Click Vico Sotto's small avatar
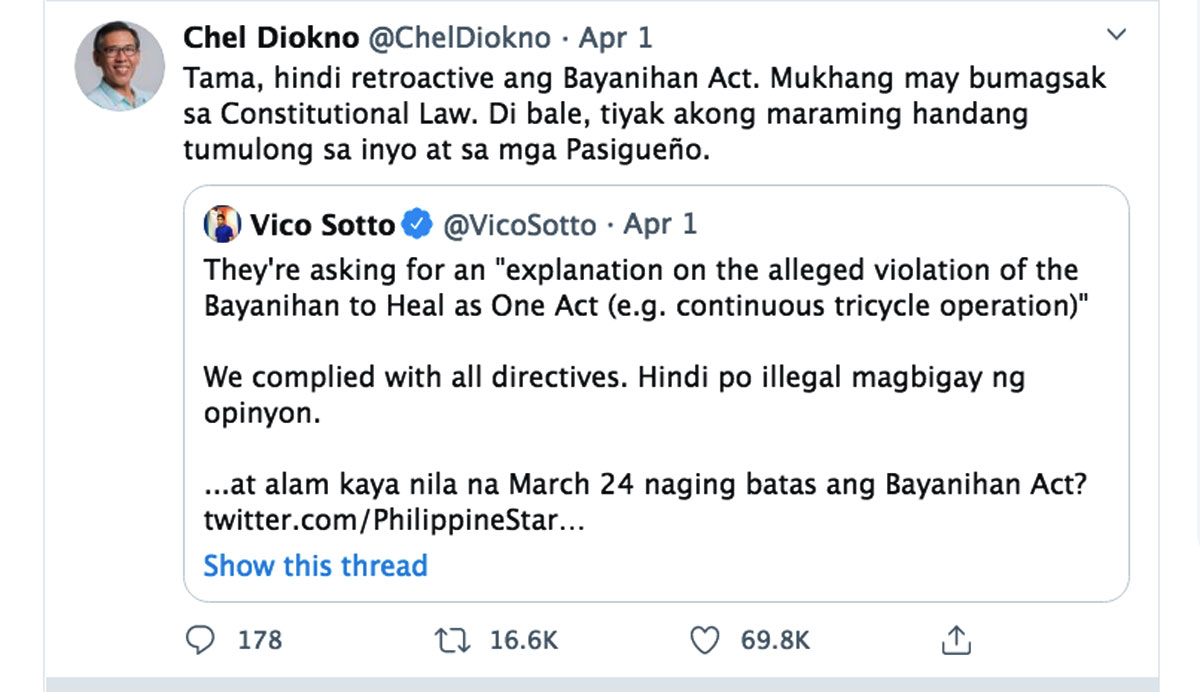This screenshot has height=692, width=1200. pos(224,225)
